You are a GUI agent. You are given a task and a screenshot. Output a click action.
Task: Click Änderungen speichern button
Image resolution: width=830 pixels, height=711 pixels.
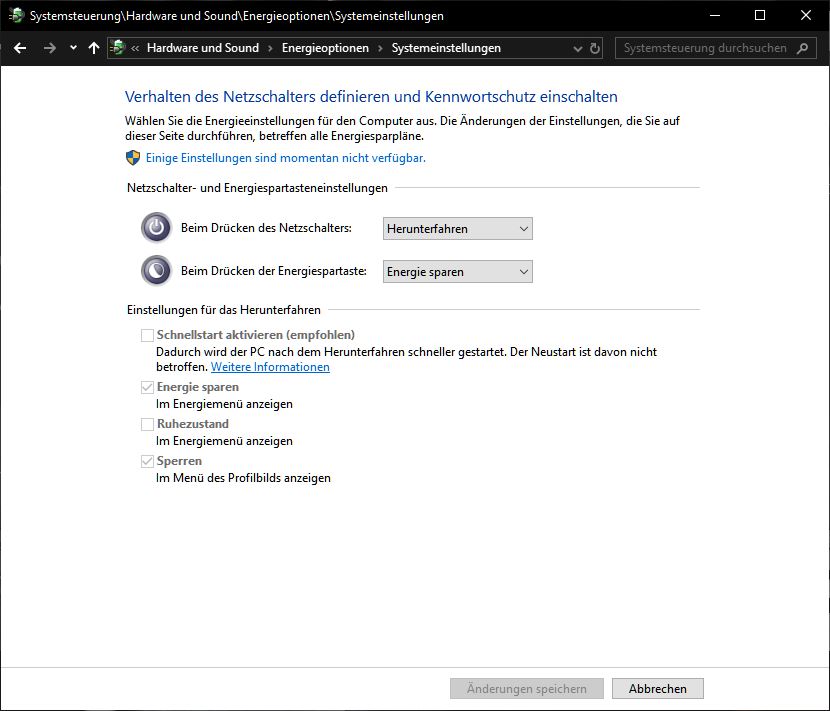click(527, 689)
